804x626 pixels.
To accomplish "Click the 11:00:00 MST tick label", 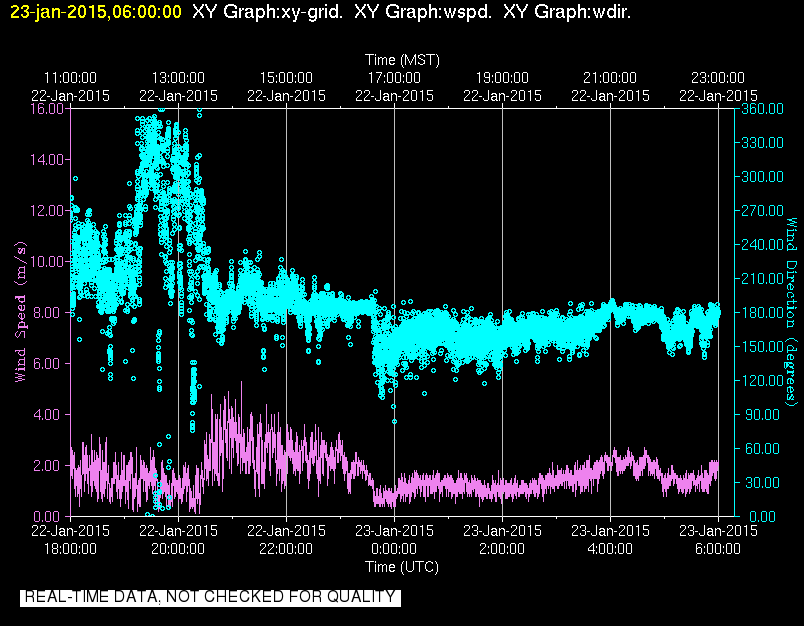I will point(70,78).
